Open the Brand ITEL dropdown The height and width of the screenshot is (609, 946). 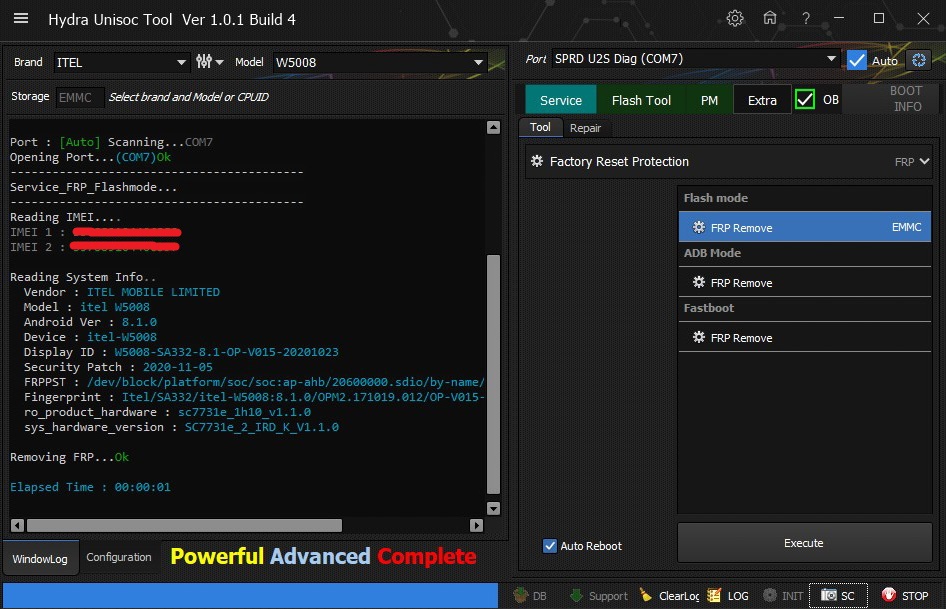pos(121,62)
